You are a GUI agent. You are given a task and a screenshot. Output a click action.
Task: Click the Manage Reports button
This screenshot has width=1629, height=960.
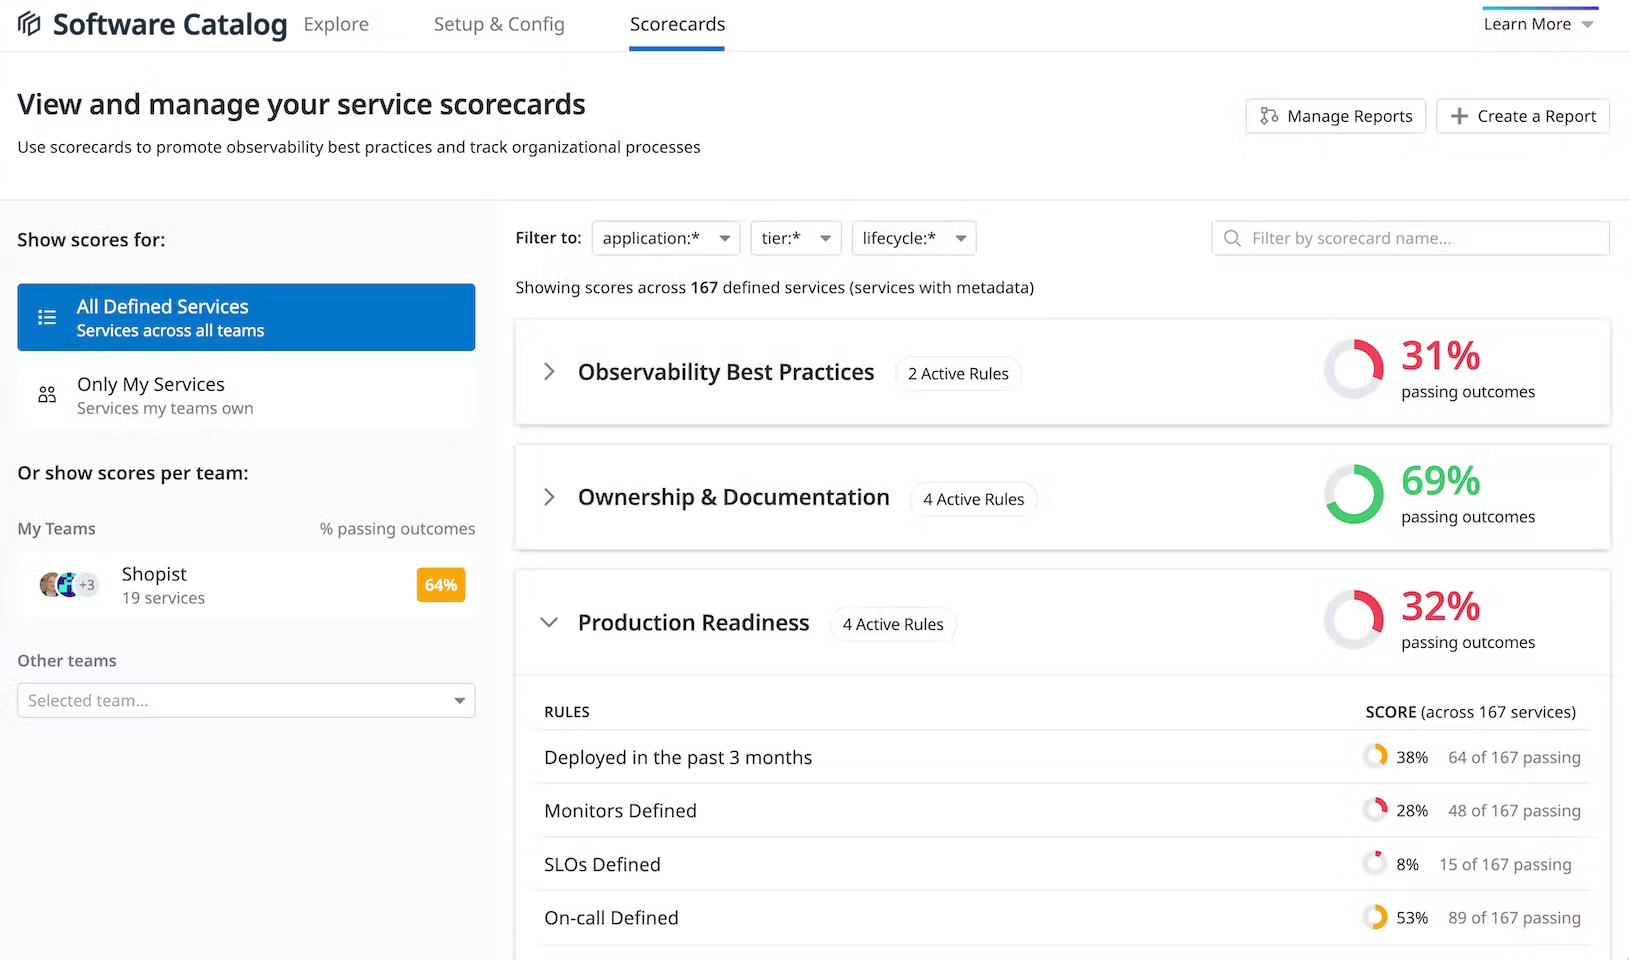(1336, 116)
